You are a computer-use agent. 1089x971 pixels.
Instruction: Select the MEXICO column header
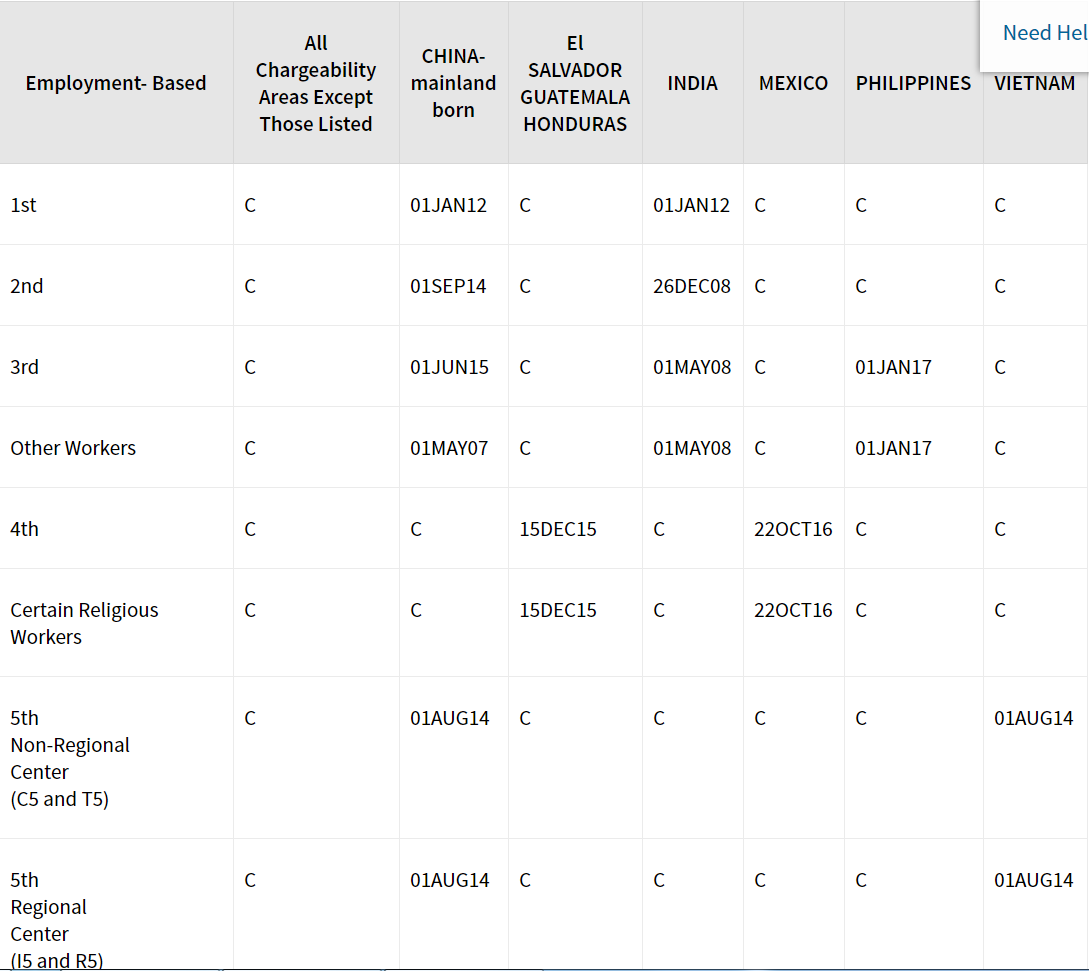pos(793,83)
